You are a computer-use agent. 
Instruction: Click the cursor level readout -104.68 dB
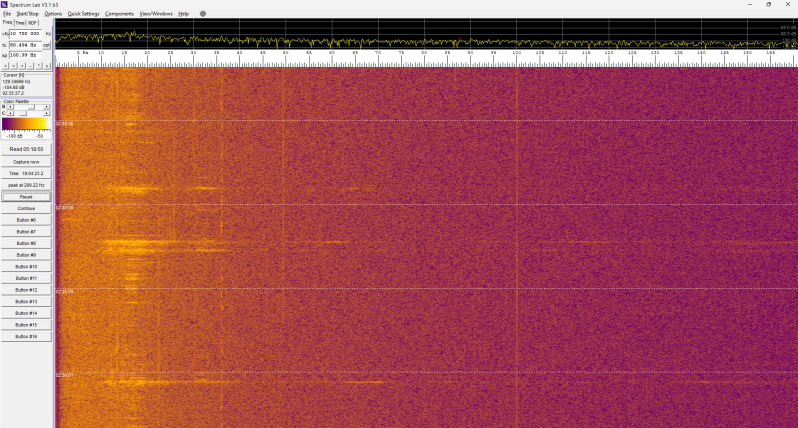[13, 88]
